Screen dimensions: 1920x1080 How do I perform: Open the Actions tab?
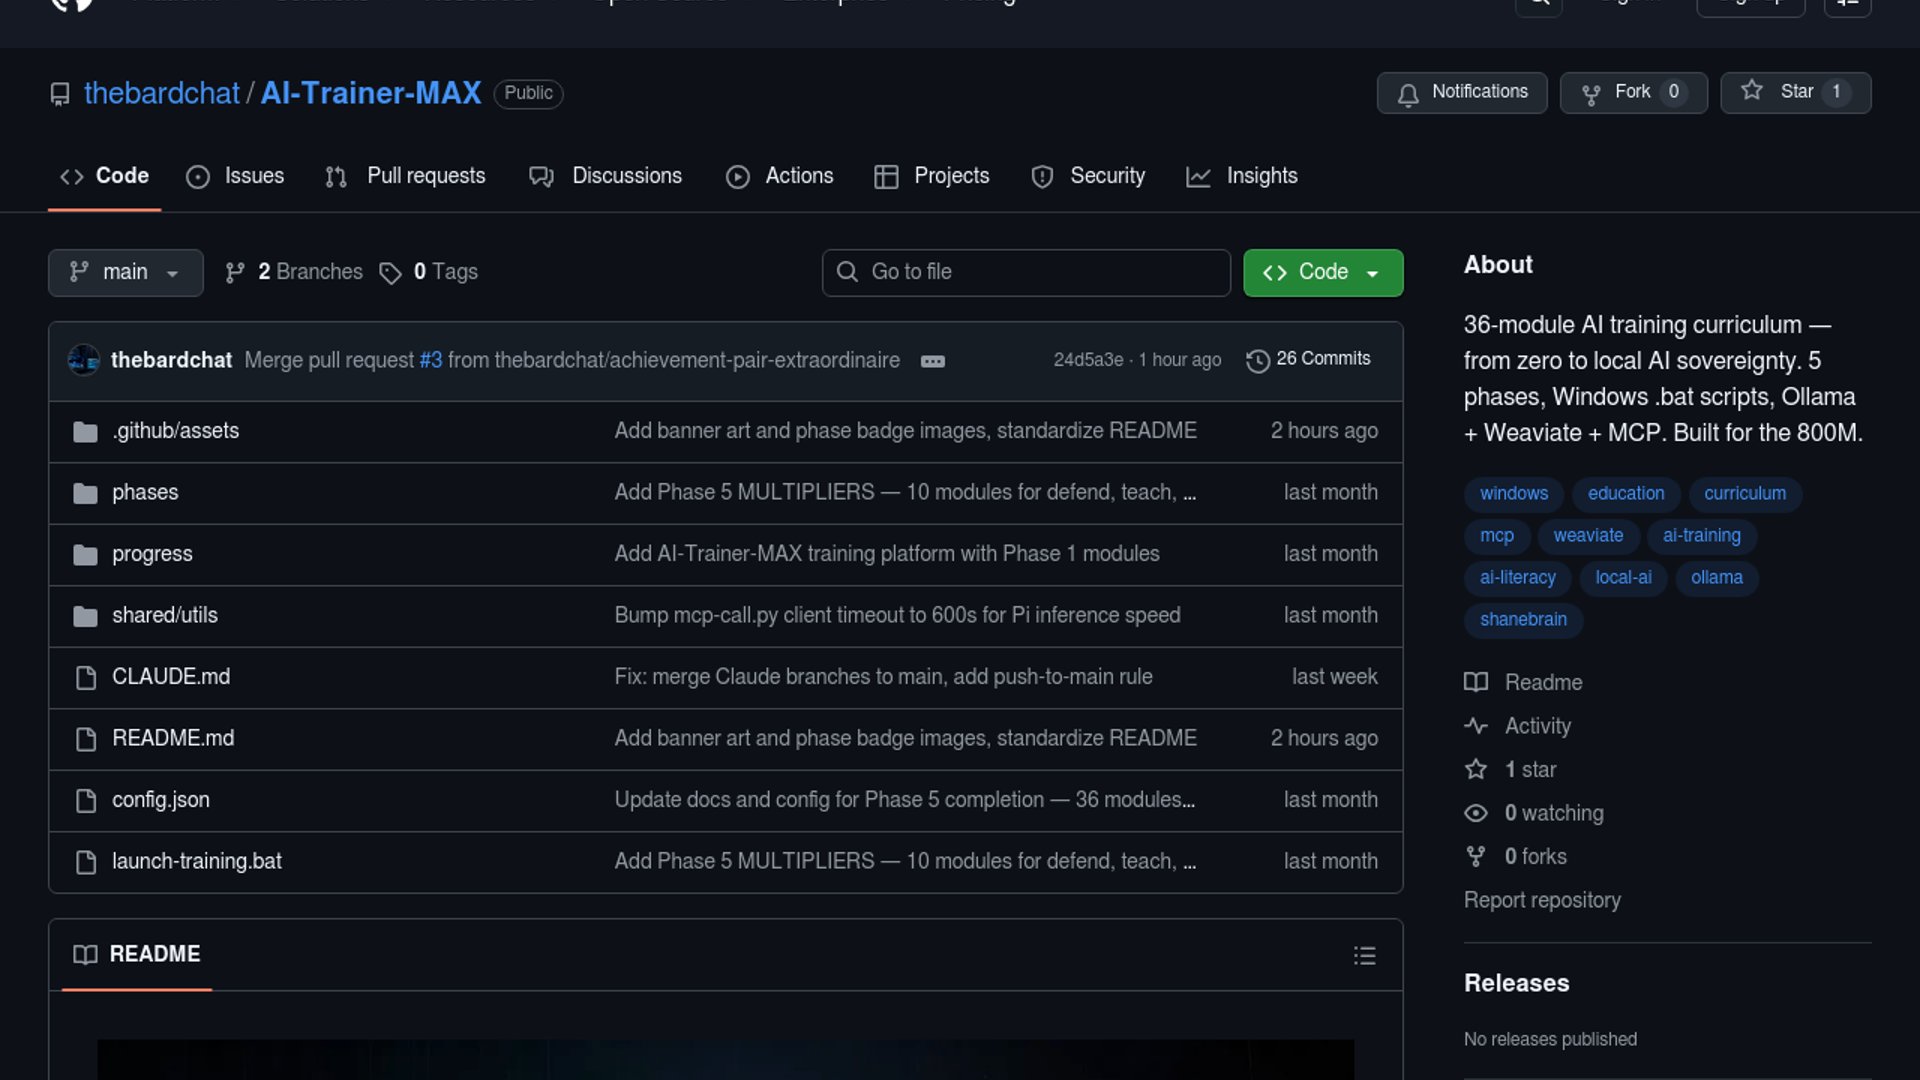pyautogui.click(x=780, y=176)
